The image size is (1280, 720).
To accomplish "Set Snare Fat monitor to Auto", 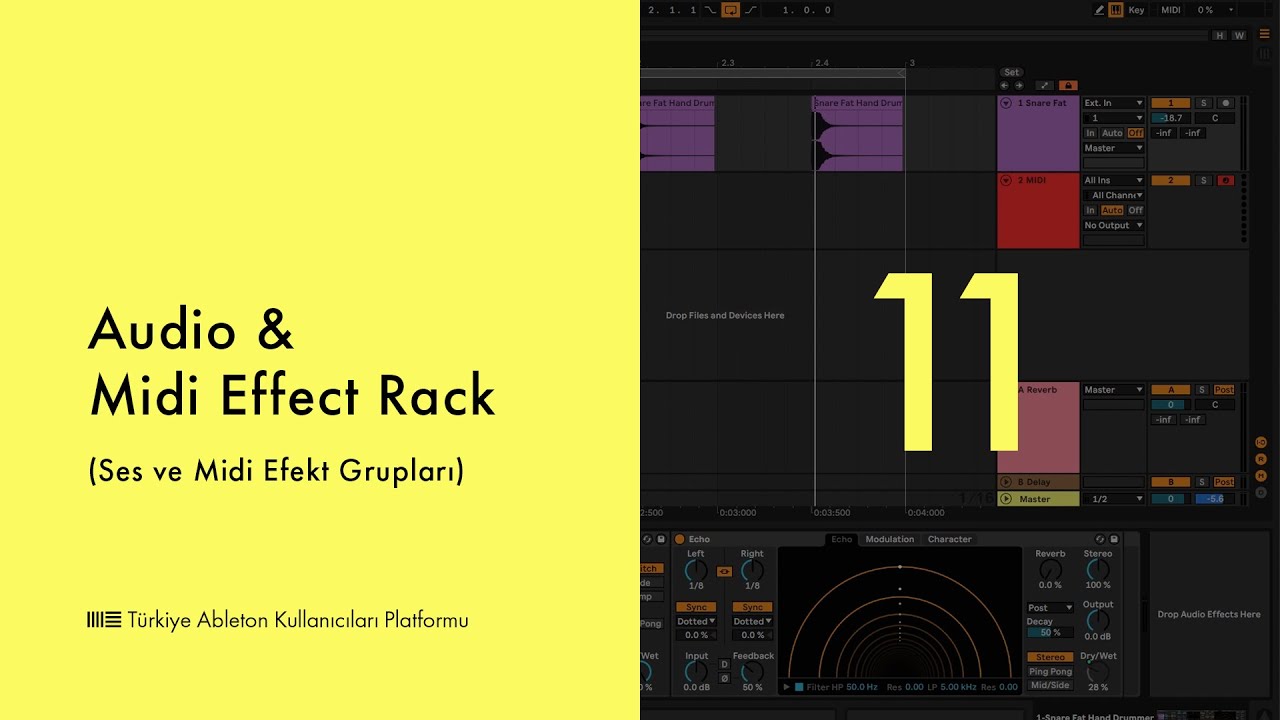I will [x=1112, y=133].
